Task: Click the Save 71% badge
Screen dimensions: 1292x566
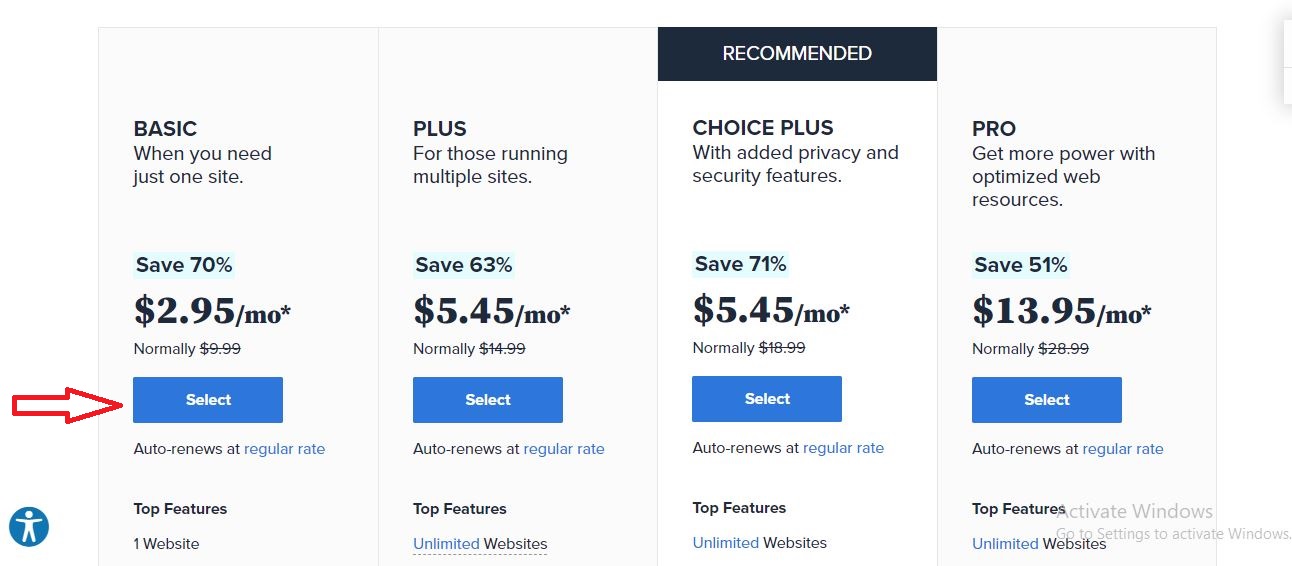Action: point(740,264)
